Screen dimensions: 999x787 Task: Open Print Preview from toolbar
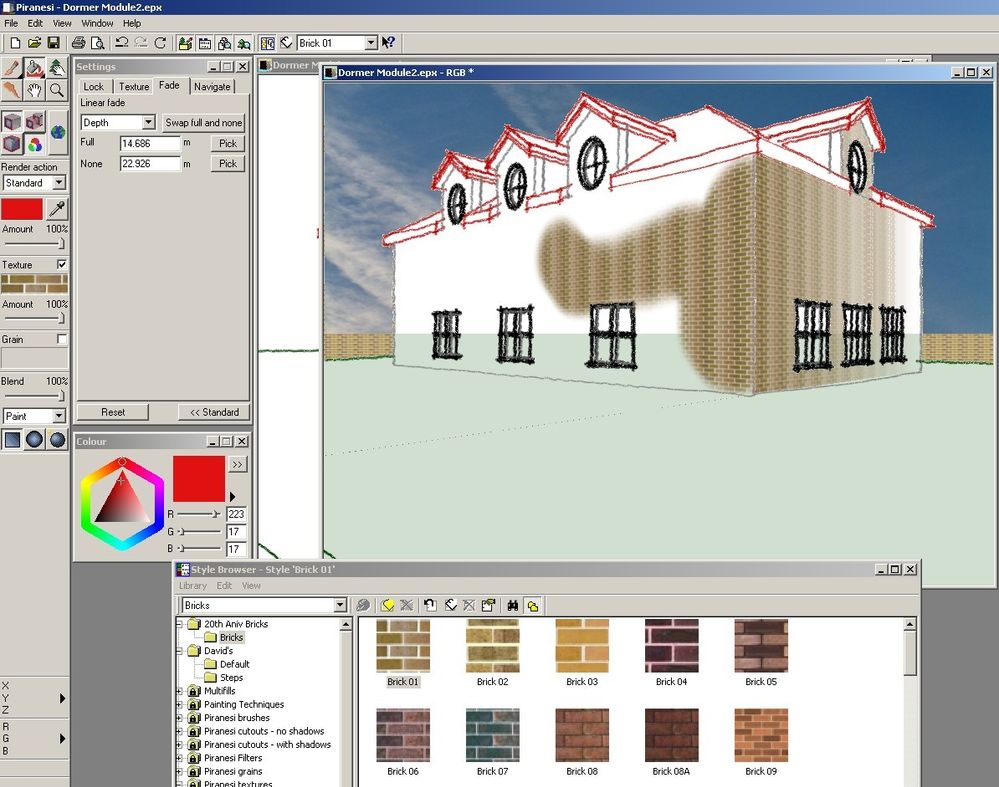[x=97, y=43]
